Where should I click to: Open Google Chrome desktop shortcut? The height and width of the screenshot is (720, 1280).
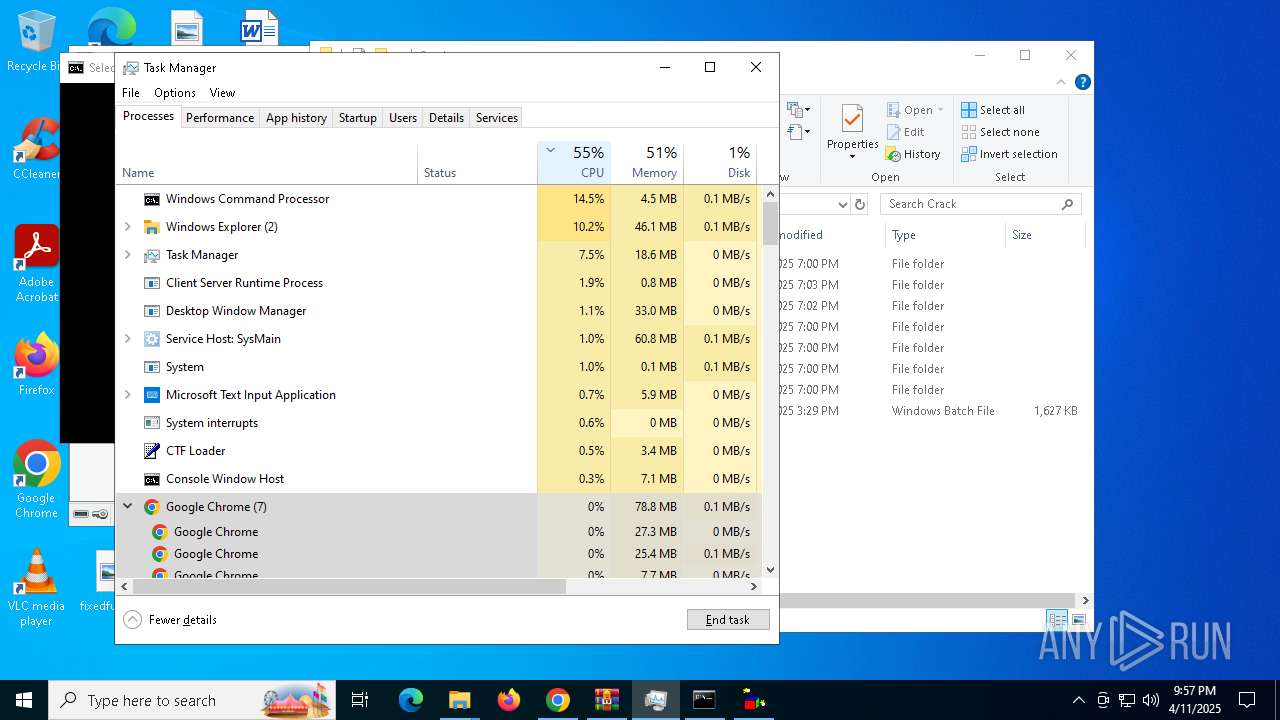pyautogui.click(x=37, y=480)
